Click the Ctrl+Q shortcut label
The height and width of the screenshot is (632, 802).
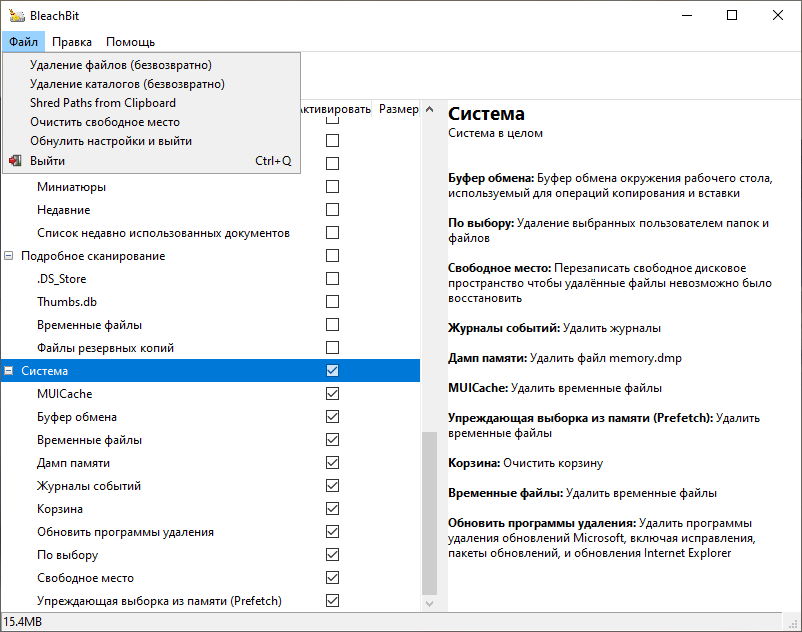(273, 161)
